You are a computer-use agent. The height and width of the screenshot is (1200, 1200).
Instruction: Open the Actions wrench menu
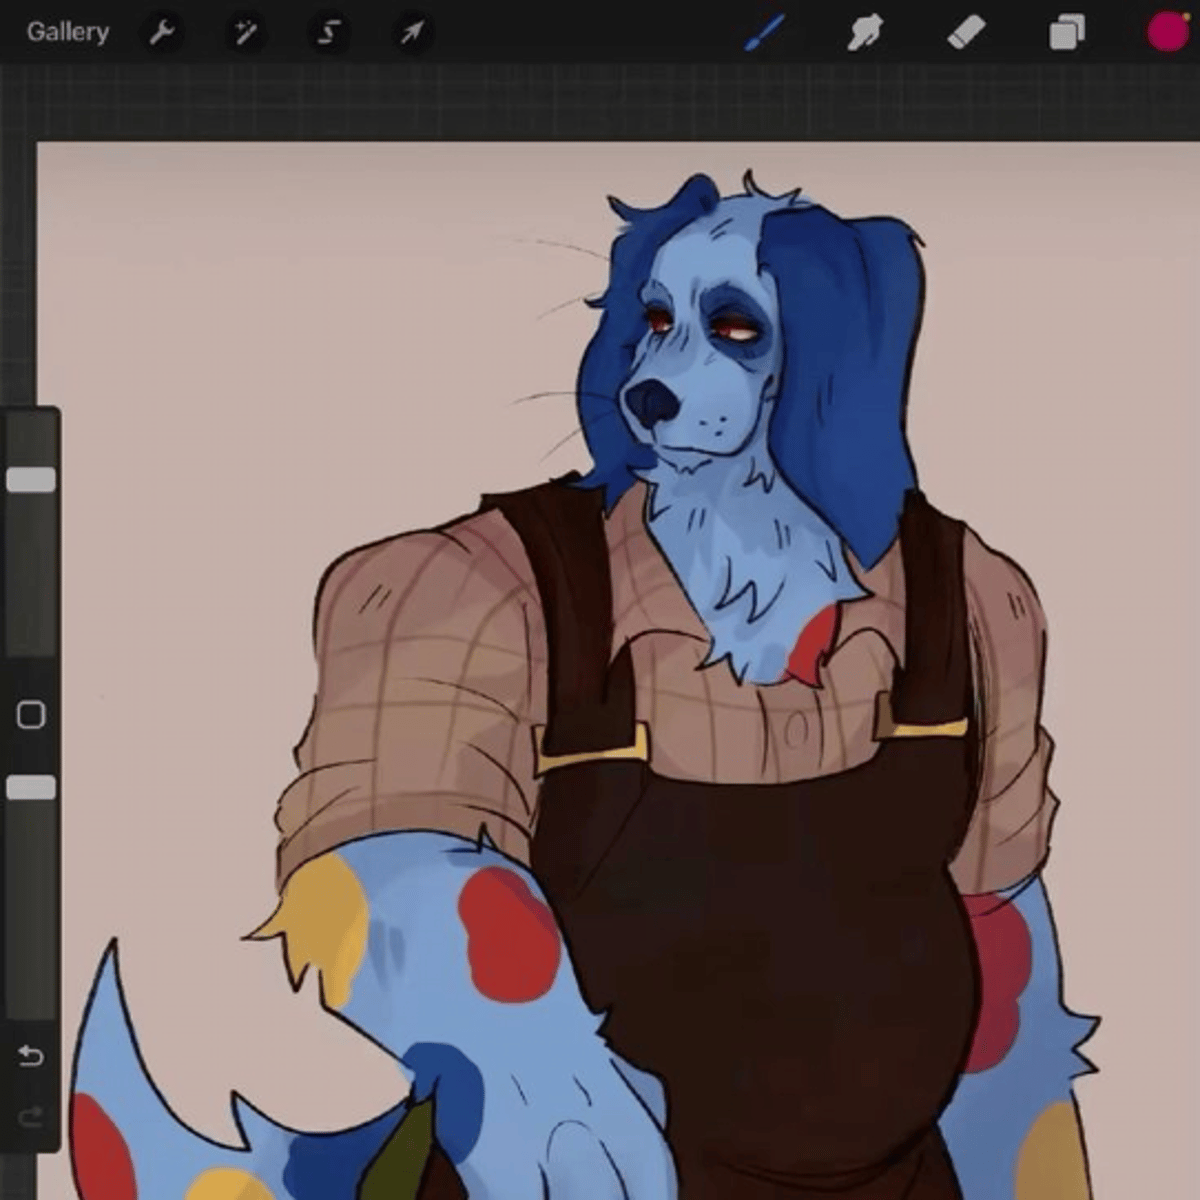tap(161, 33)
